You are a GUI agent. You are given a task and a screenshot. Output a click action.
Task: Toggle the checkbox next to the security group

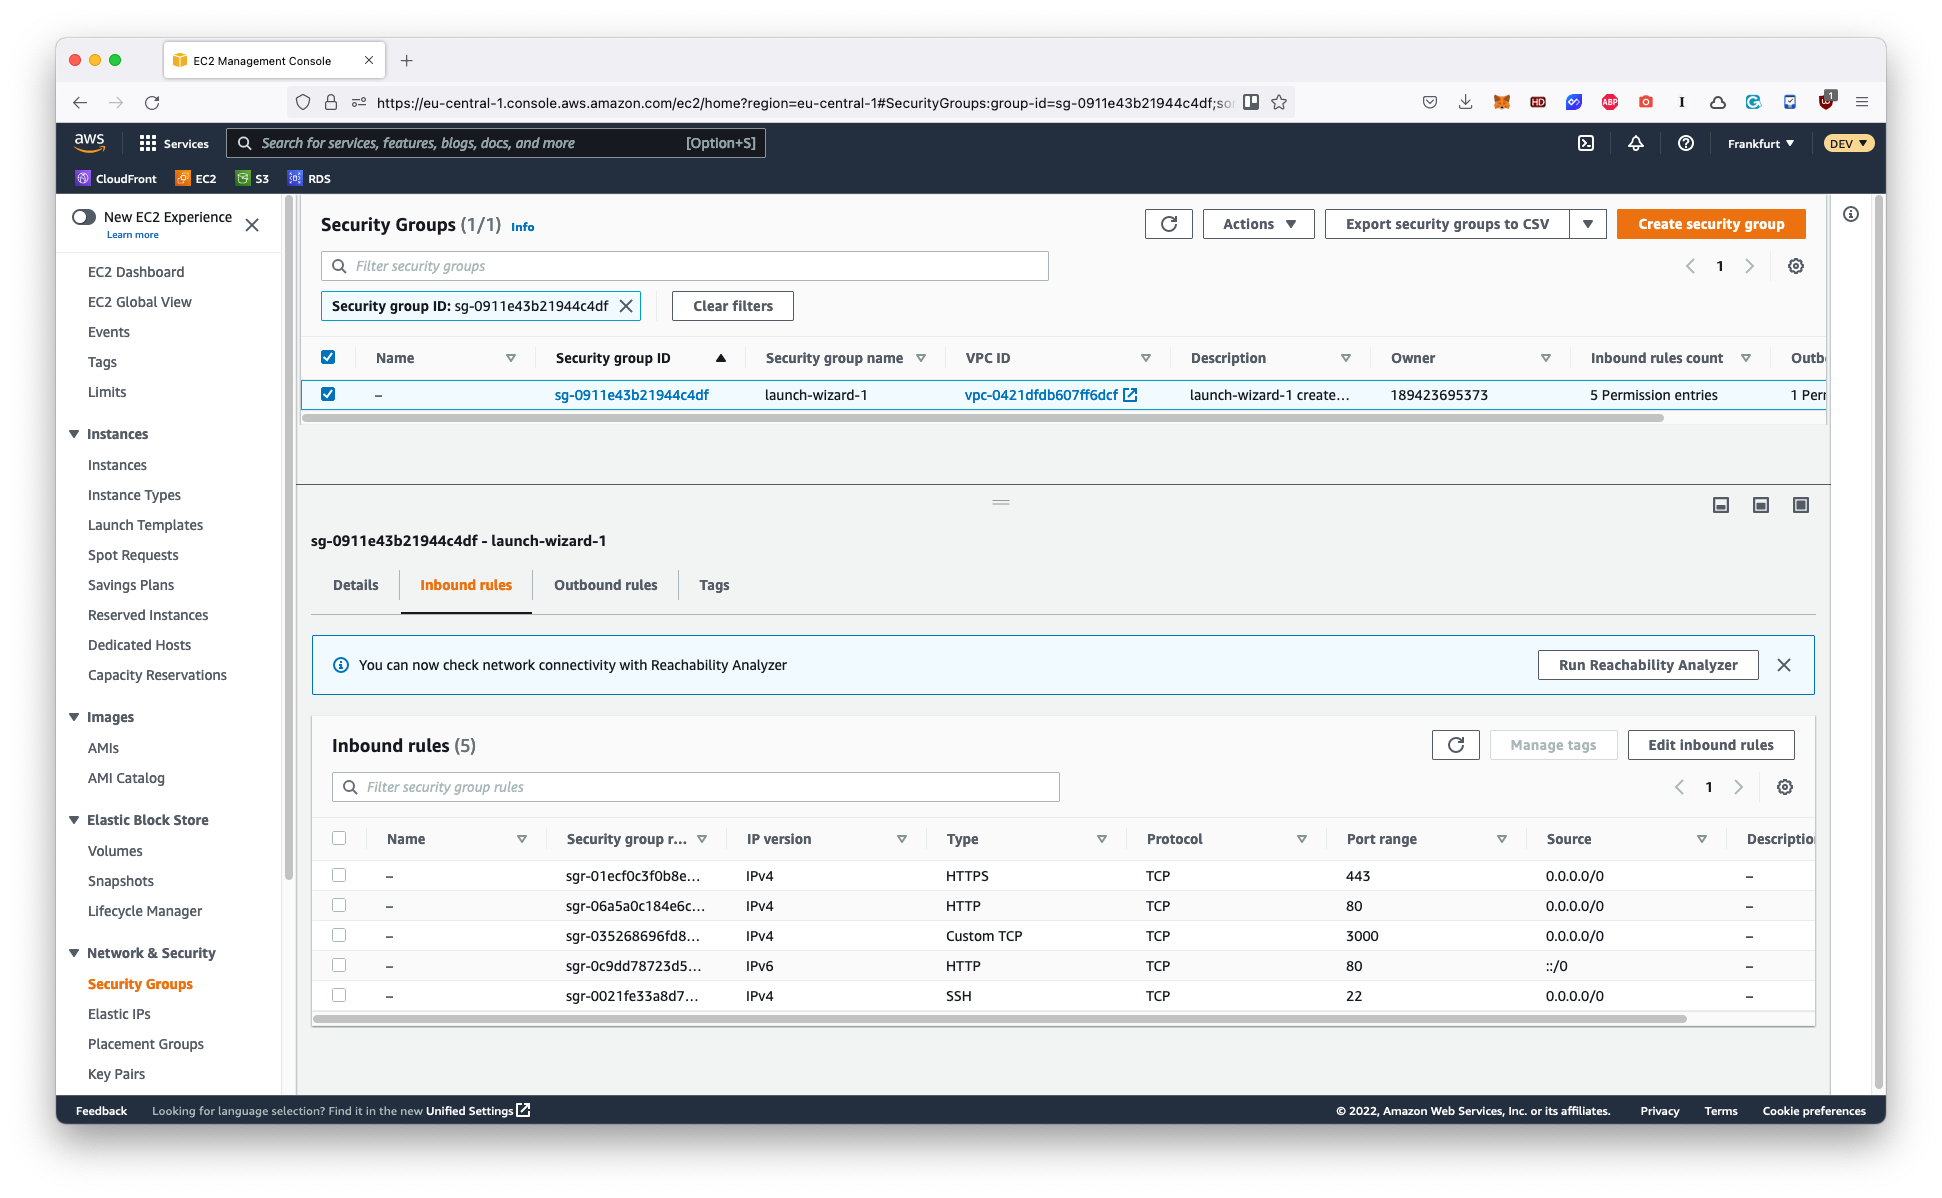[330, 395]
